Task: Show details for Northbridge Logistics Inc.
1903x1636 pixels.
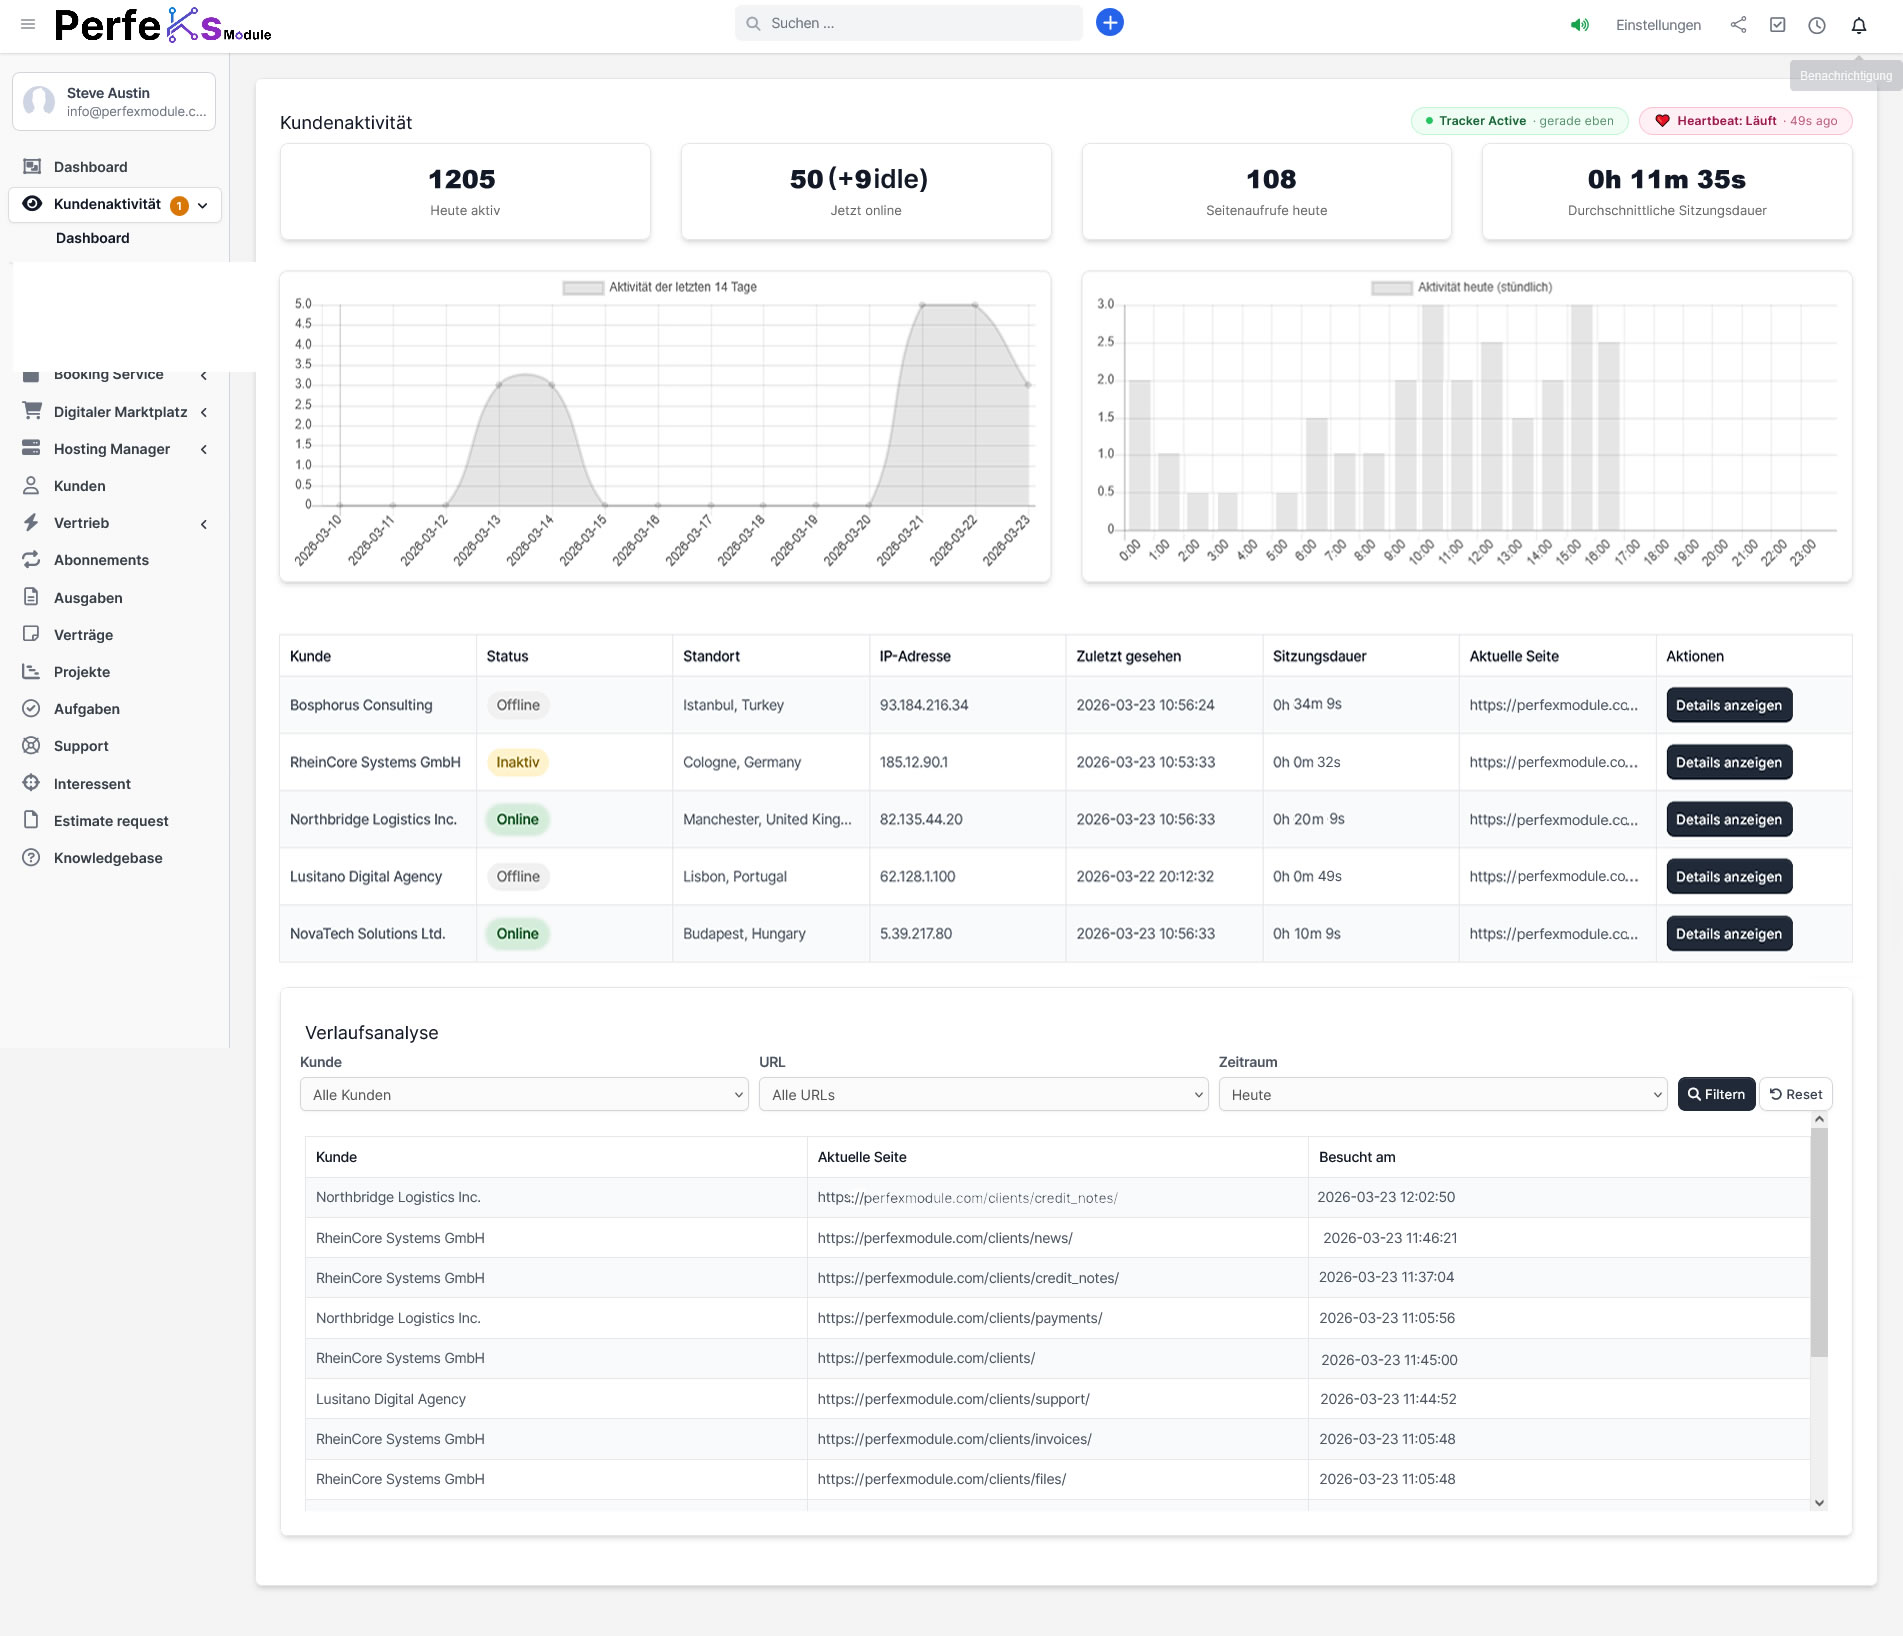Action: (x=1728, y=820)
